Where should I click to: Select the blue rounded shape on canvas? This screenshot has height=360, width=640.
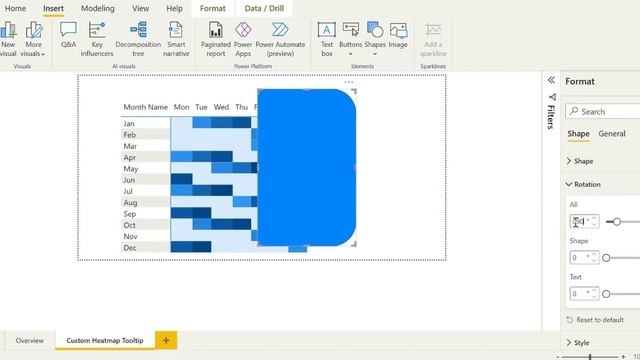click(307, 167)
